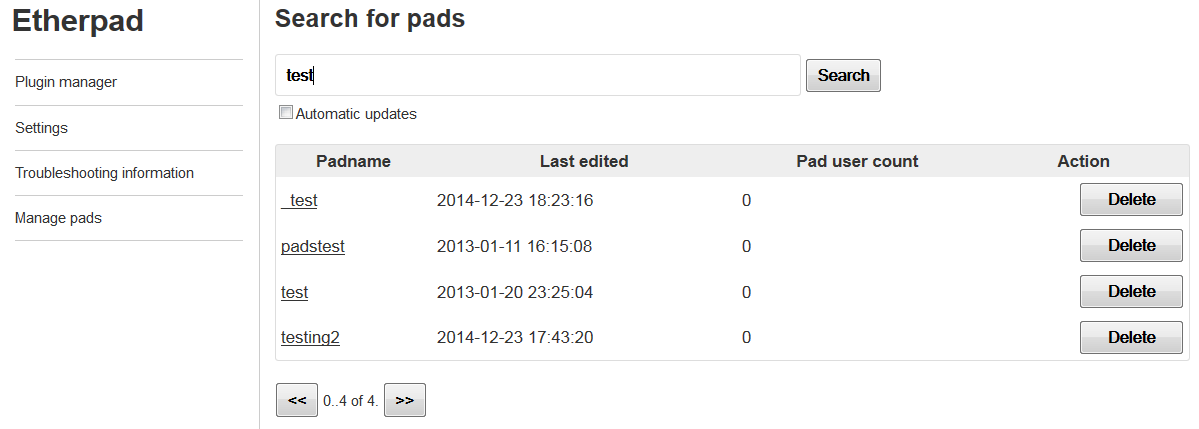Open the testing2 pad link

(310, 337)
